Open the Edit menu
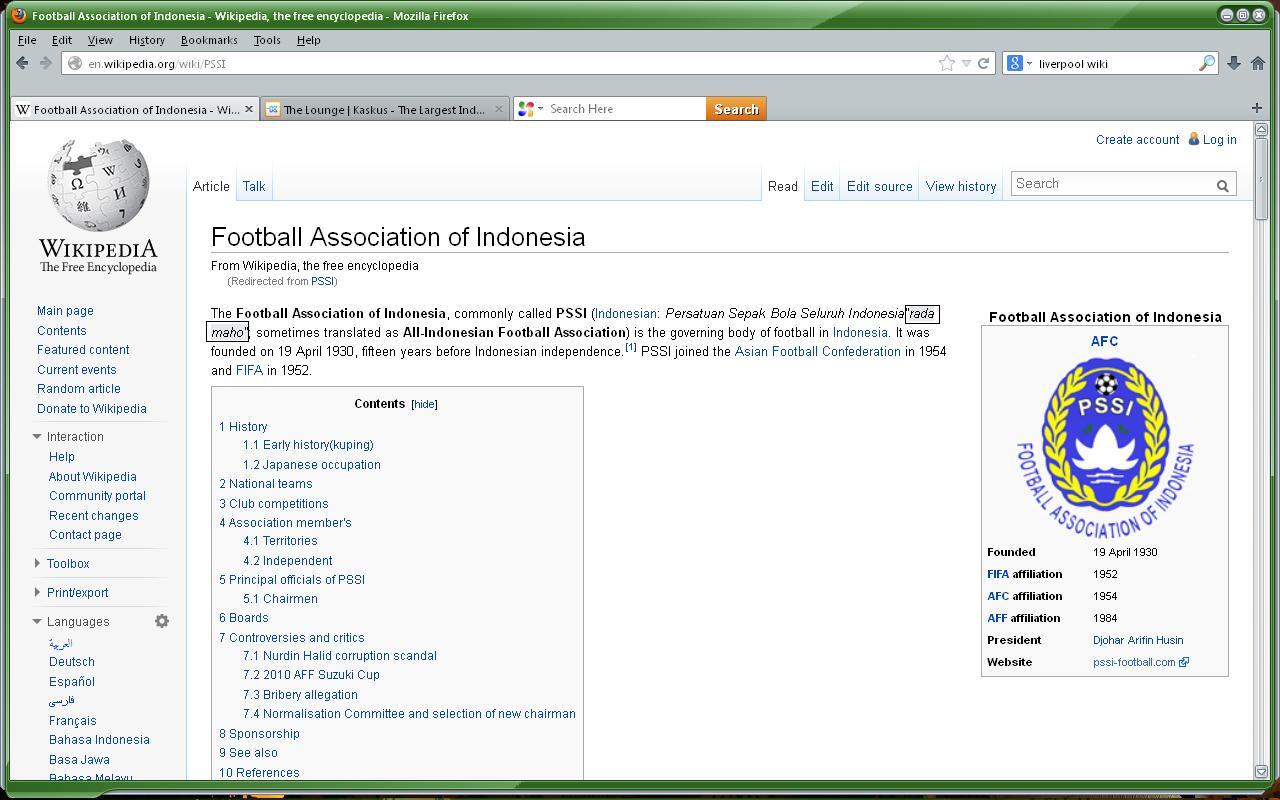Viewport: 1280px width, 800px height. [x=62, y=40]
